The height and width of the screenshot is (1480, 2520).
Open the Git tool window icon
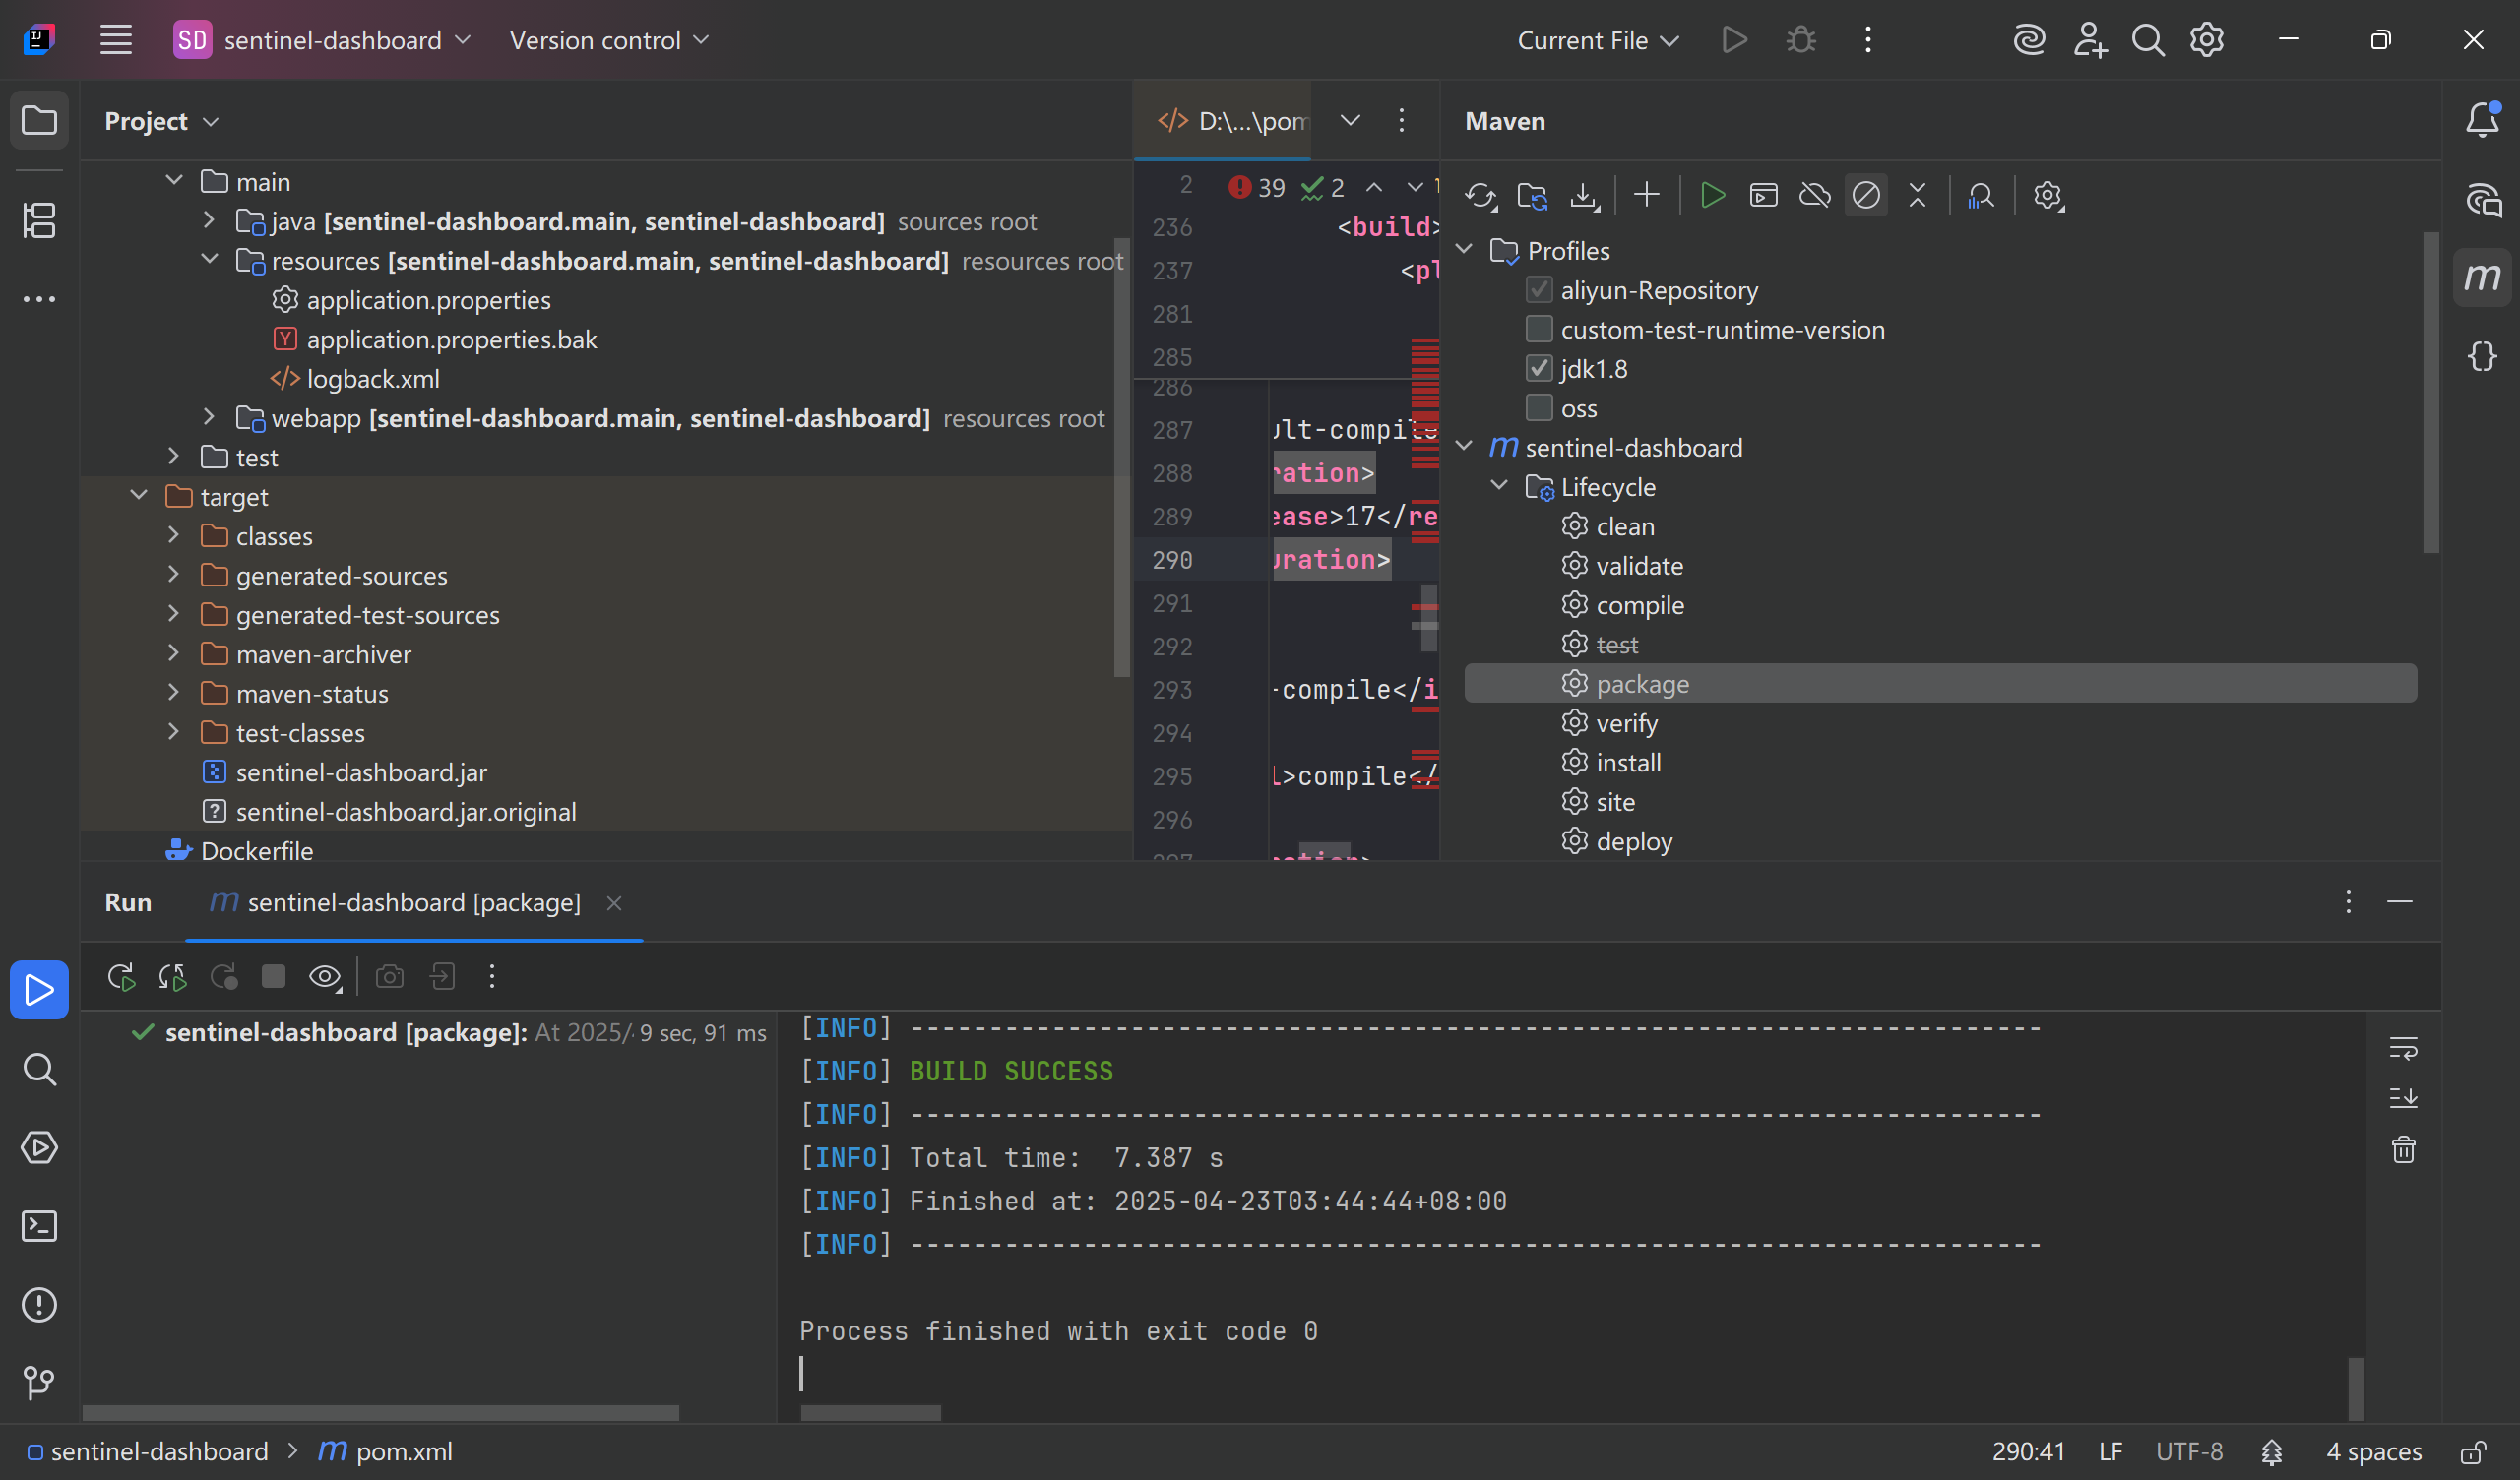point(39,1383)
